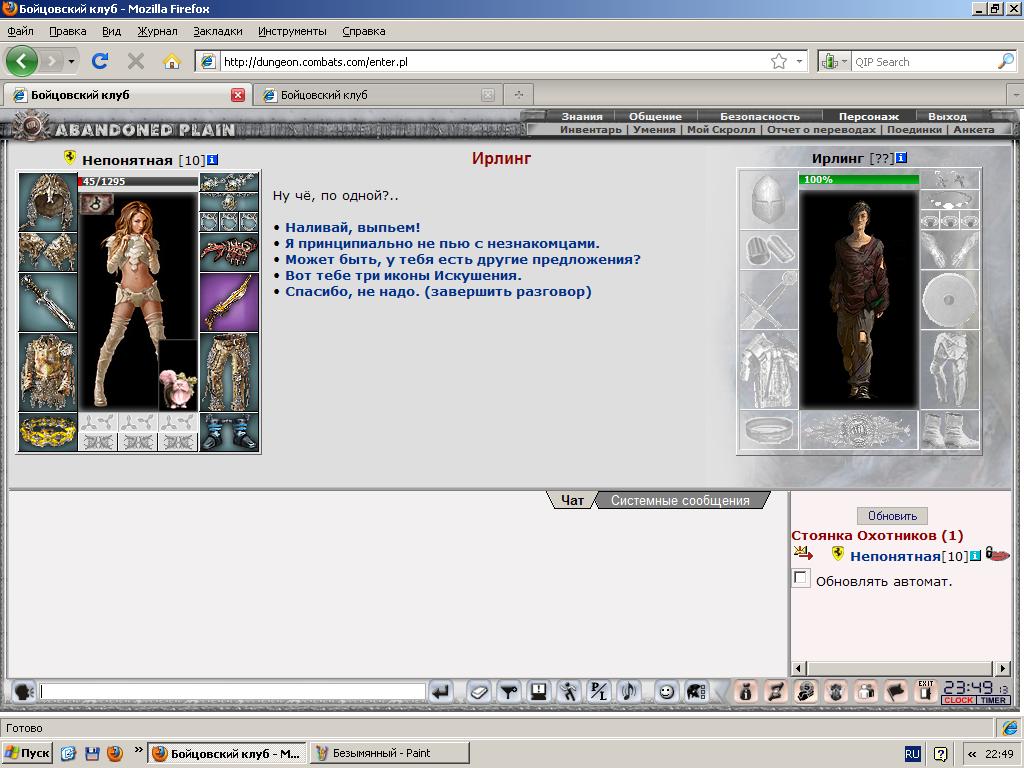Click Ирлинг 100% health bar
Image resolution: width=1024 pixels, height=768 pixels.
click(x=859, y=180)
